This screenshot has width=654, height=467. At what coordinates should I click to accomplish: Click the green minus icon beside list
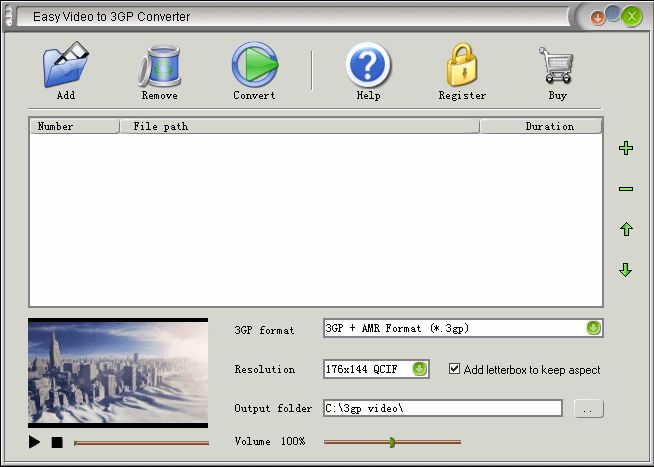tap(626, 189)
